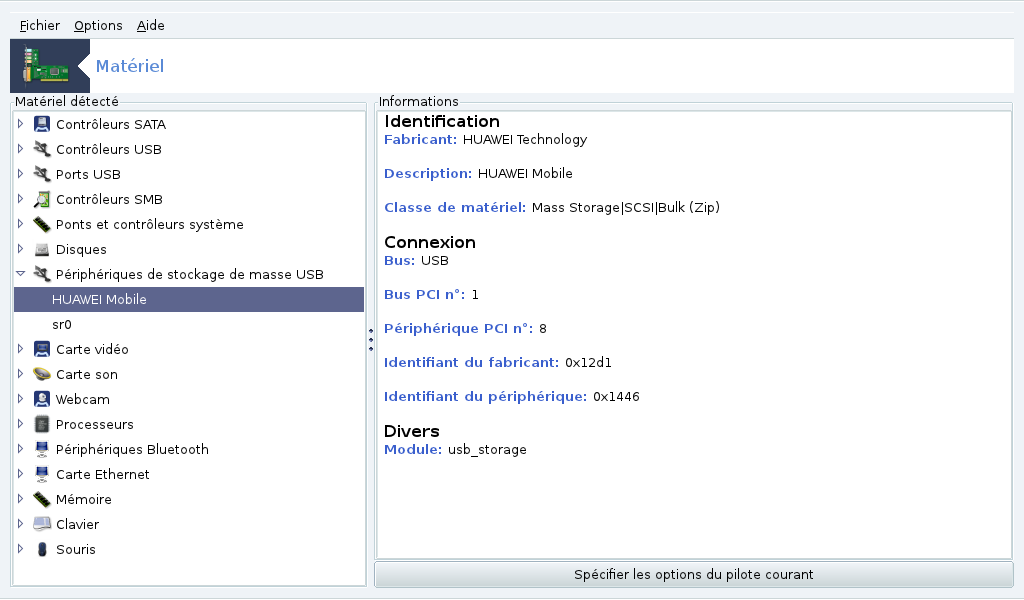Expand the Processeurs branch
Viewport: 1024px width, 600px height.
20,424
